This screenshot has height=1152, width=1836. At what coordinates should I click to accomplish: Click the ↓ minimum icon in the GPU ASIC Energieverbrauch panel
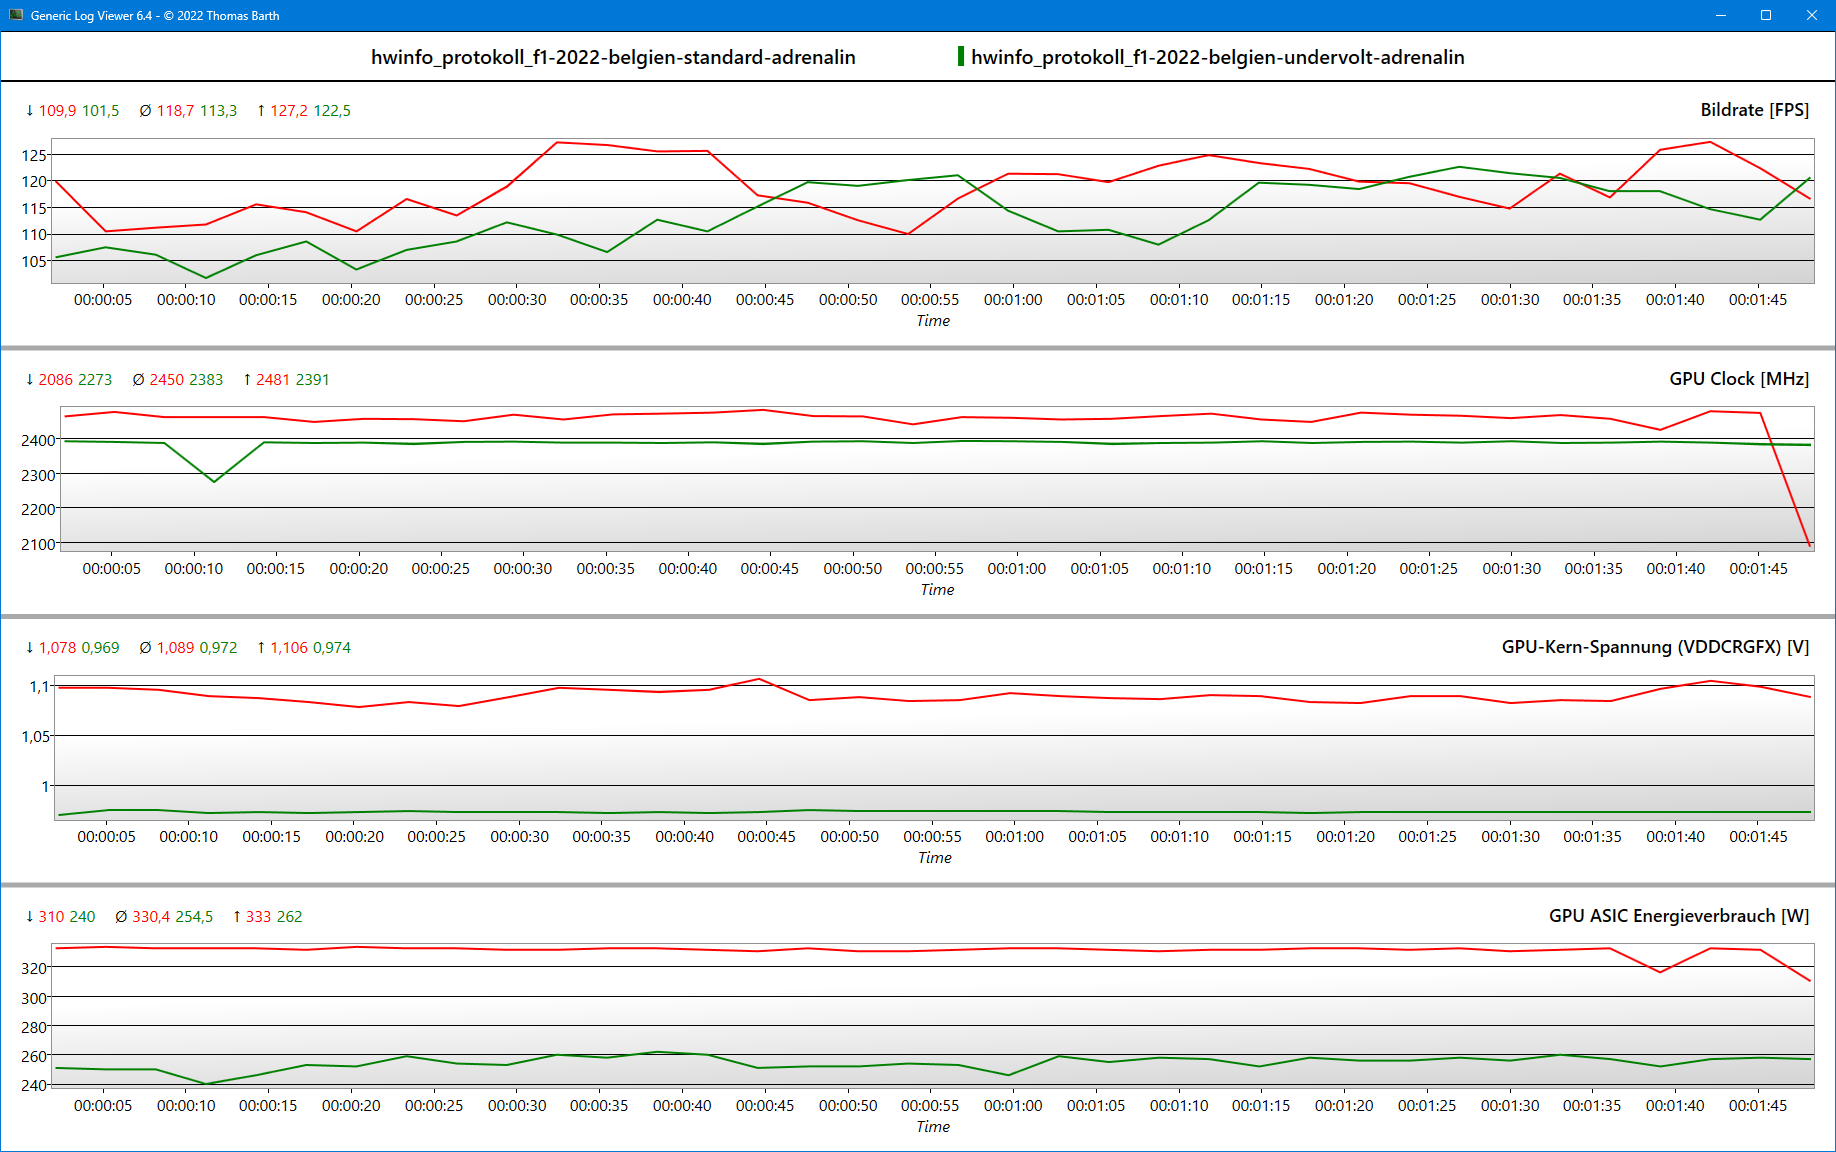click(28, 916)
